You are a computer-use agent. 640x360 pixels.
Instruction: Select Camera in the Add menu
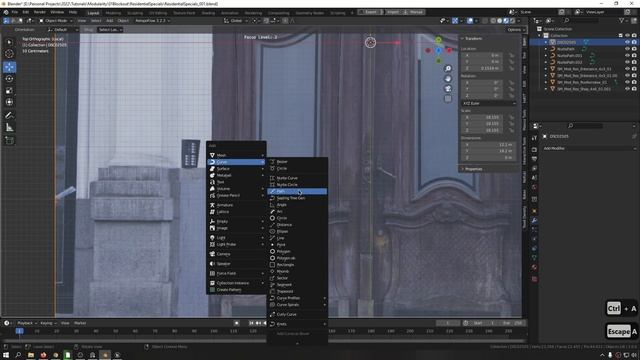(x=236, y=254)
